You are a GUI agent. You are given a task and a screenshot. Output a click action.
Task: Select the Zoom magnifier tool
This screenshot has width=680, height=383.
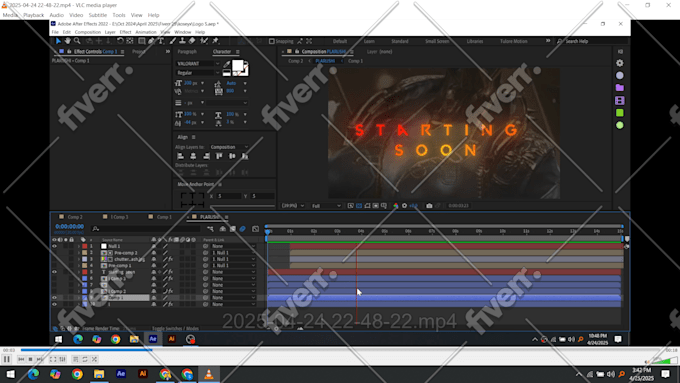[77, 41]
